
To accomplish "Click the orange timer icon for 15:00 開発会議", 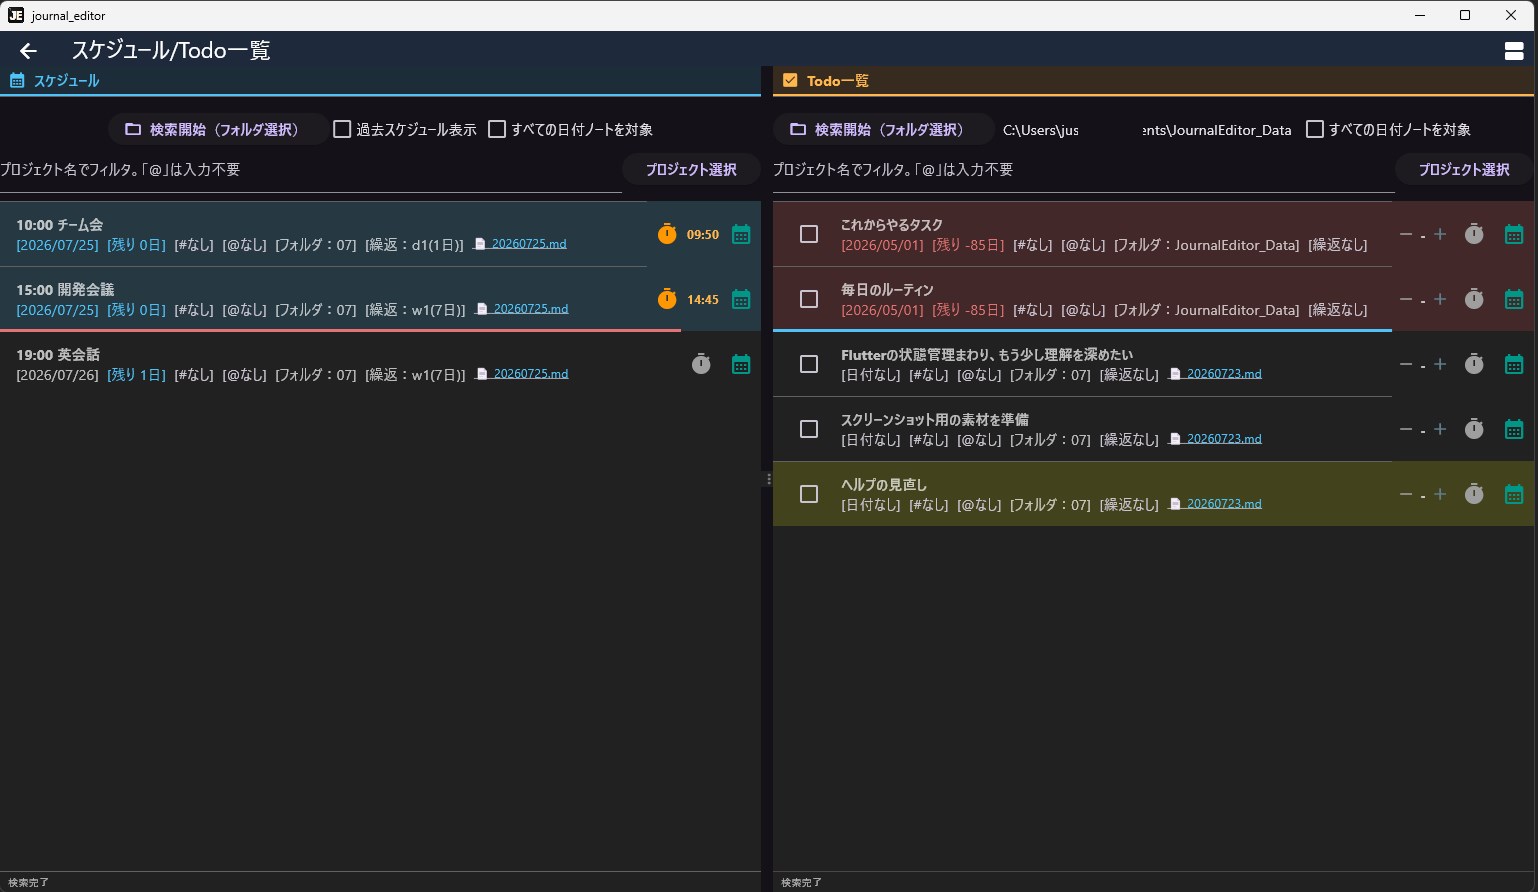I will [x=667, y=299].
